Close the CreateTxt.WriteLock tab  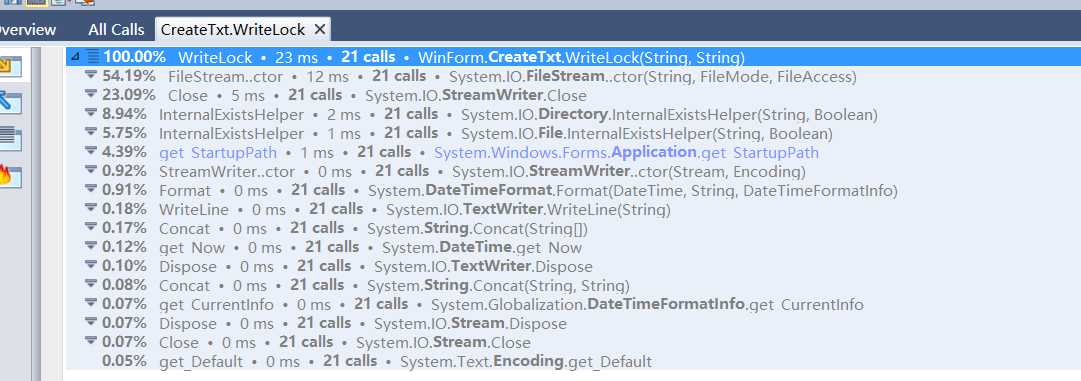point(319,30)
